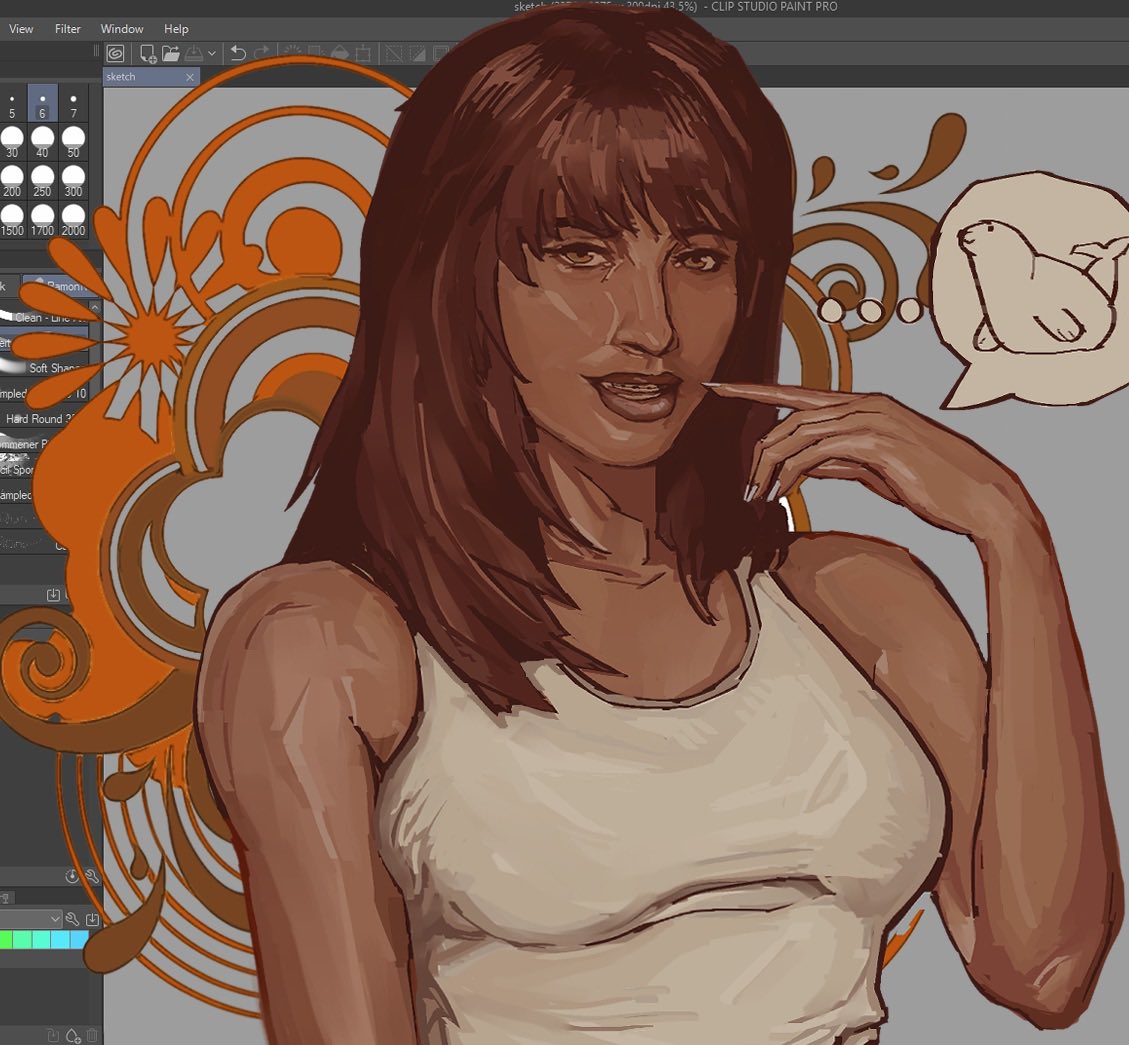Choose brush size 40 preset
Image resolution: width=1129 pixels, height=1045 pixels.
[x=42, y=142]
